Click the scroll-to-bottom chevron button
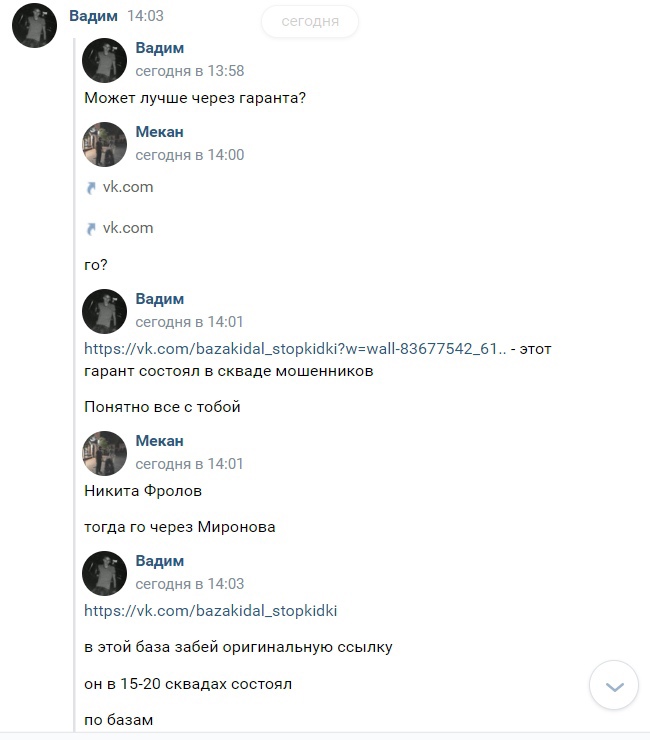 (615, 686)
